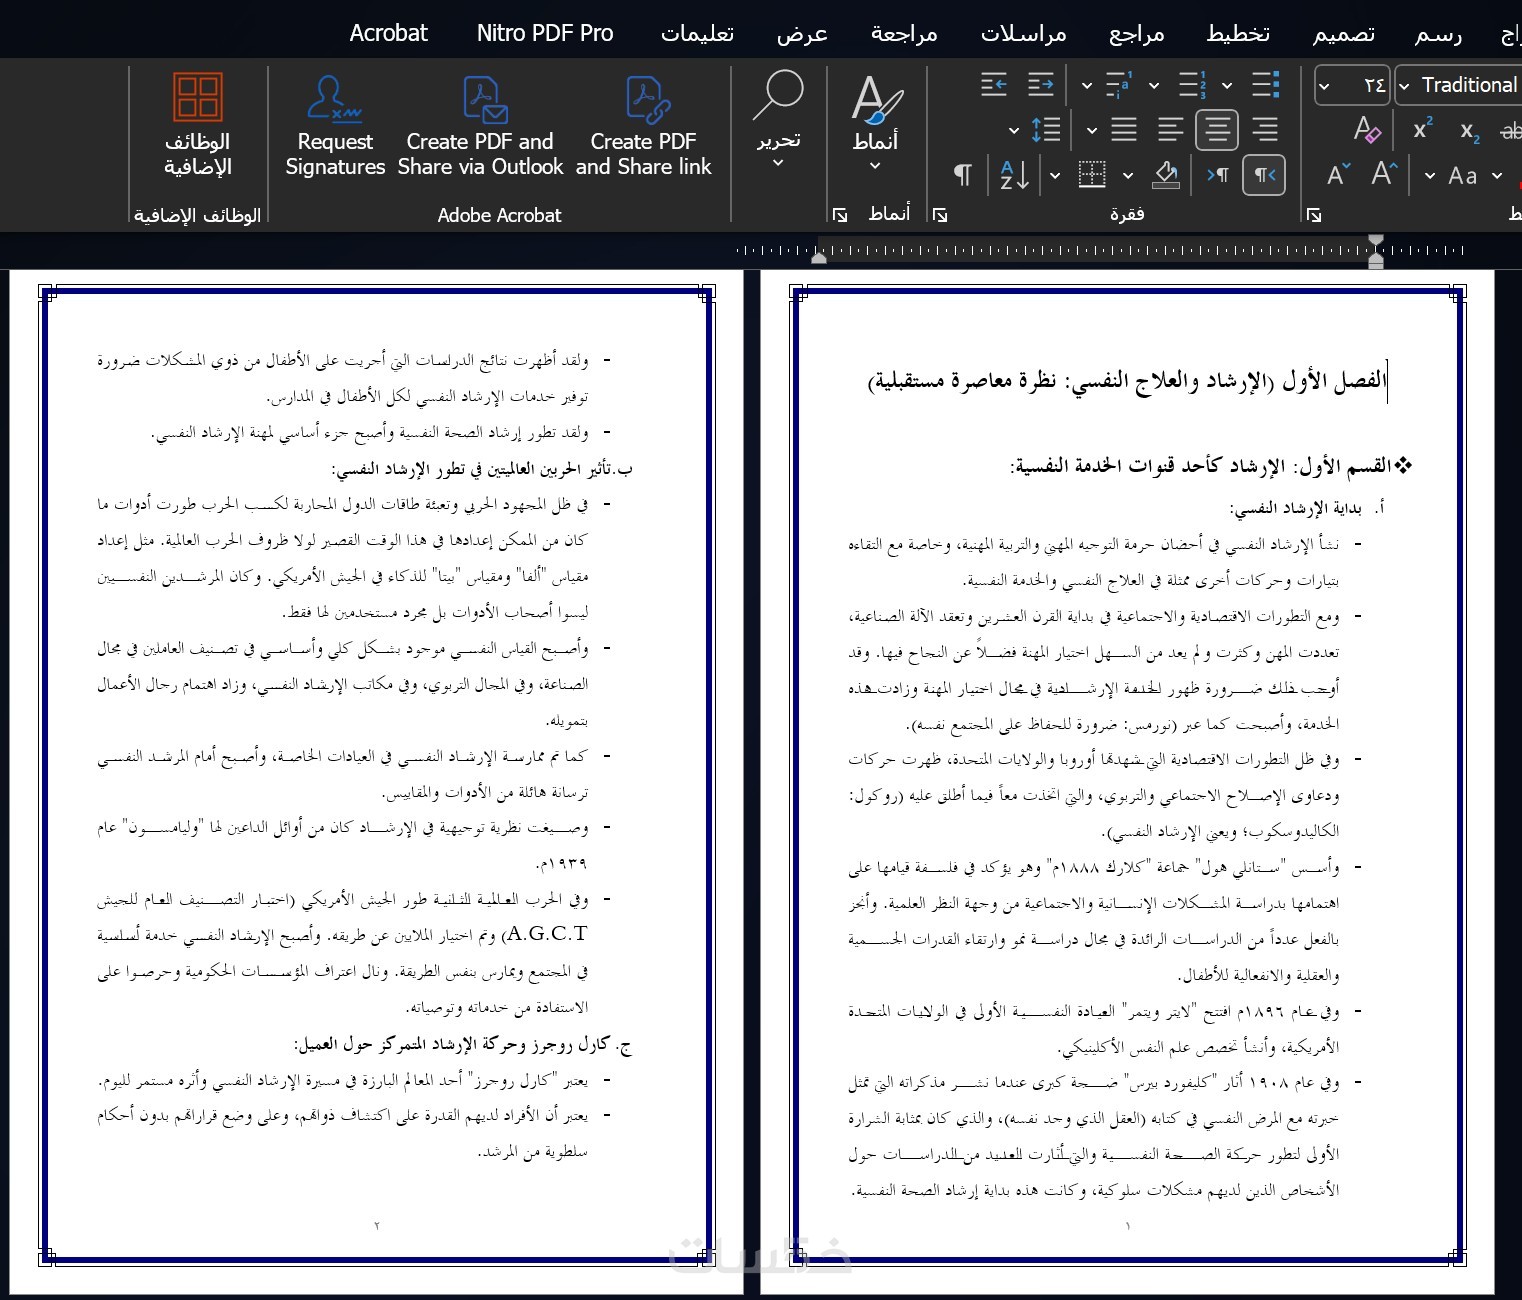1522x1300 pixels.
Task: Click Create PDF and Share link
Action: [x=643, y=124]
